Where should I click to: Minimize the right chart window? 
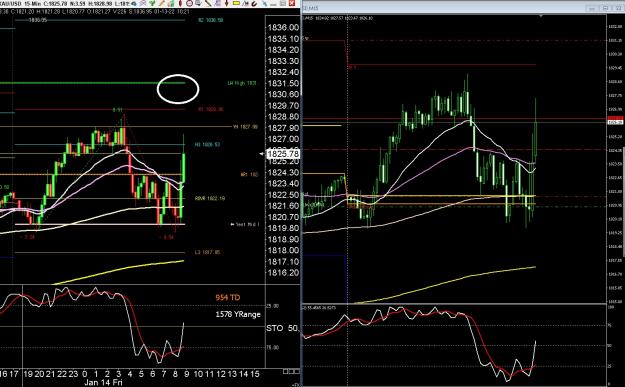[x=592, y=8]
